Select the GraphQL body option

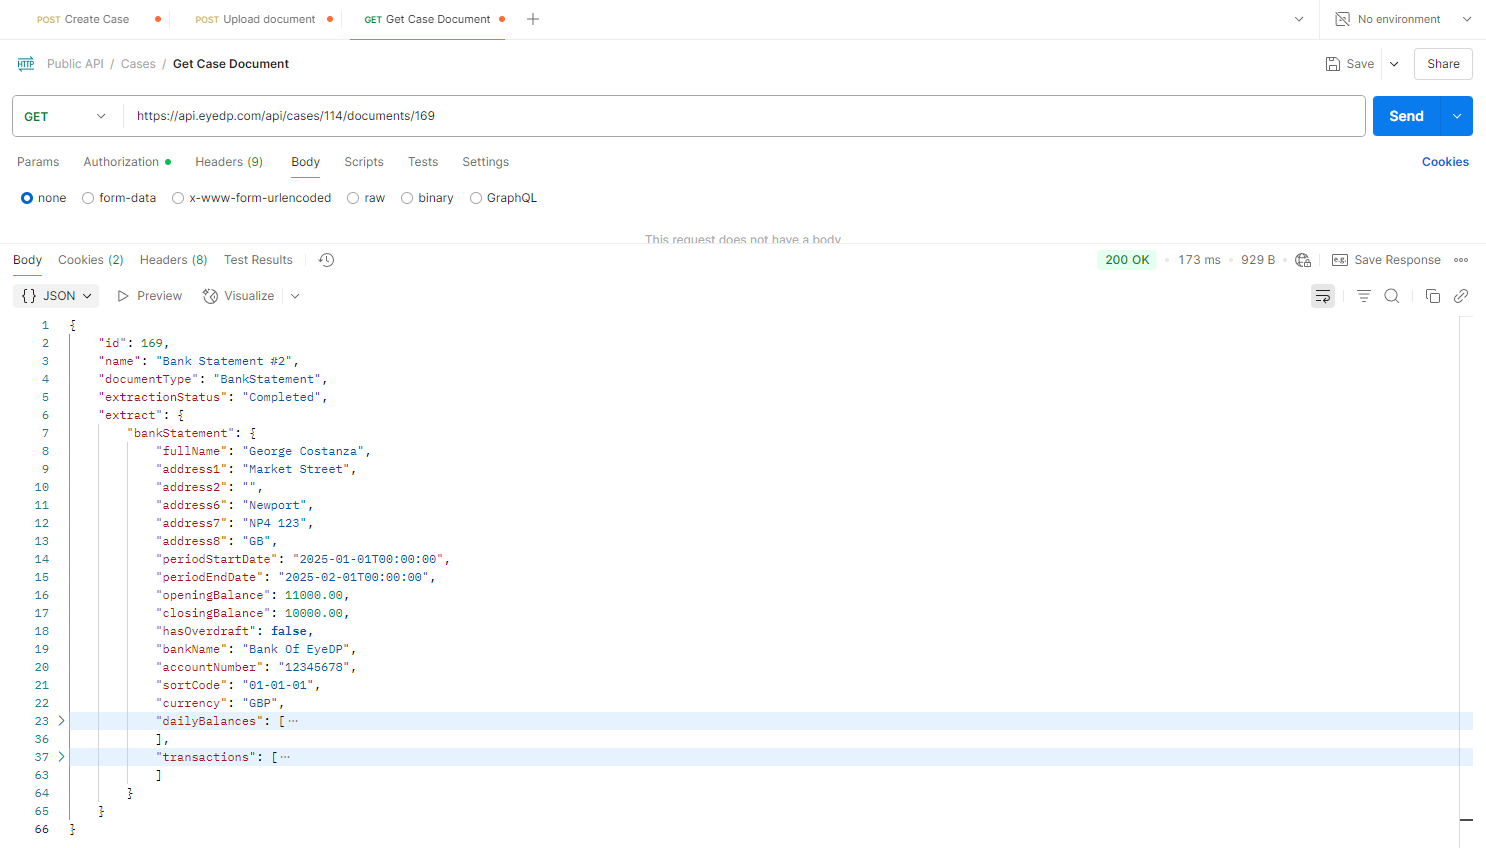(476, 198)
